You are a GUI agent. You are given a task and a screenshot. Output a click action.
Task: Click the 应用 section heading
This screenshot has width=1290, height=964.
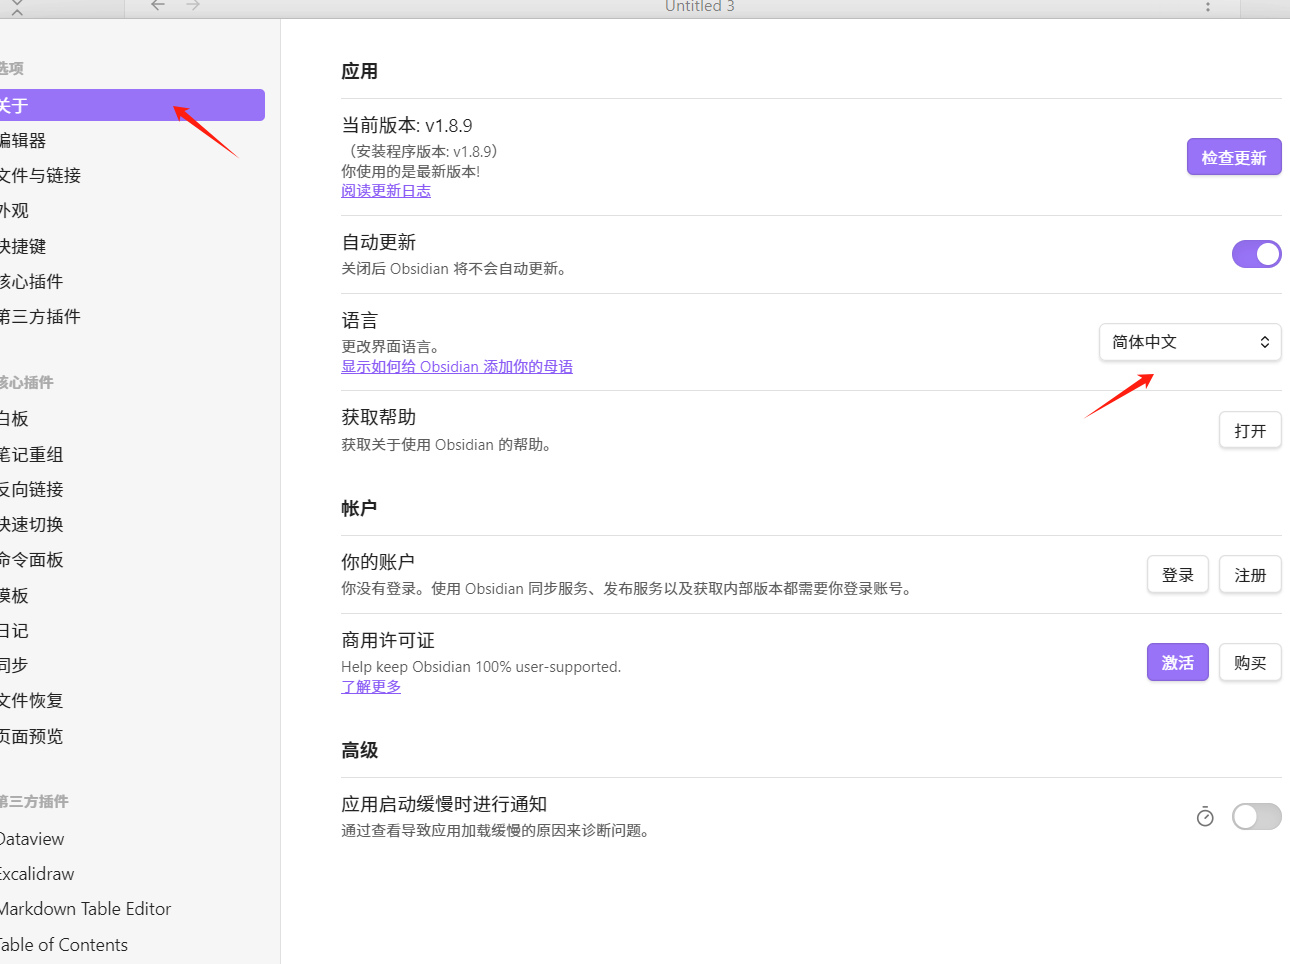(x=359, y=71)
